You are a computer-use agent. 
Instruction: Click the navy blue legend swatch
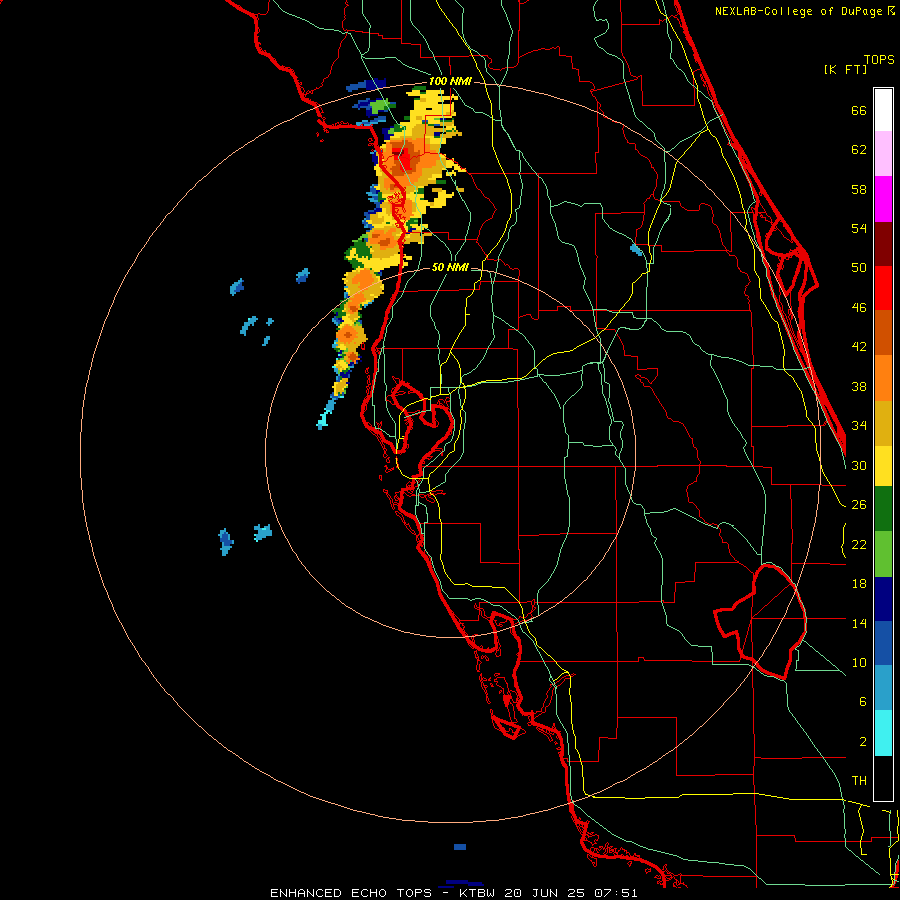coord(883,599)
